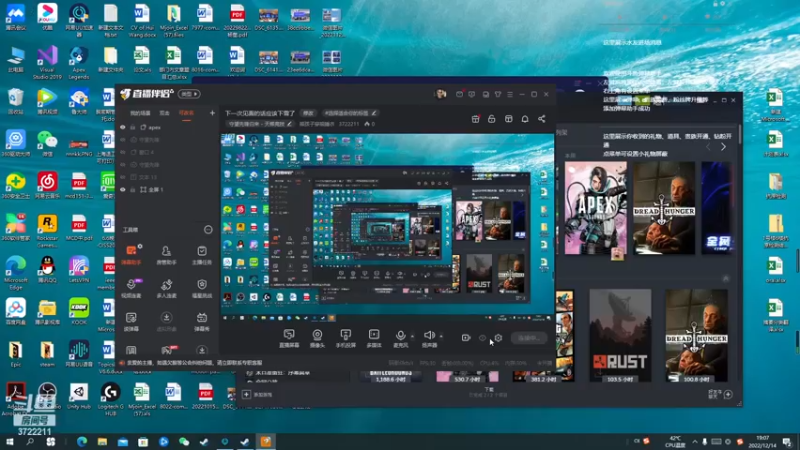Open the upper Dread Hunger card in Steam
This screenshot has height=450, width=800.
[664, 208]
